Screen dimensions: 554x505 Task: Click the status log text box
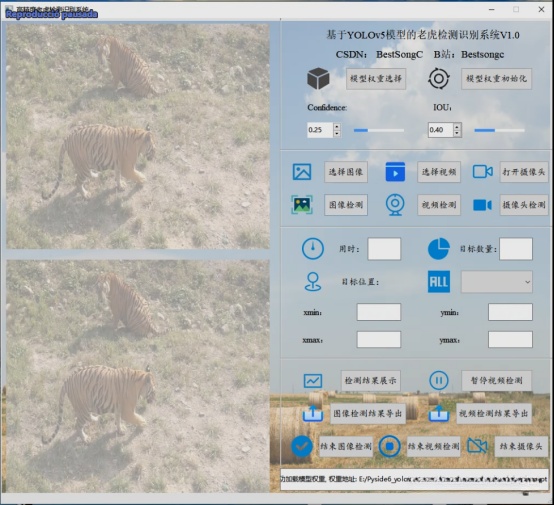point(414,479)
